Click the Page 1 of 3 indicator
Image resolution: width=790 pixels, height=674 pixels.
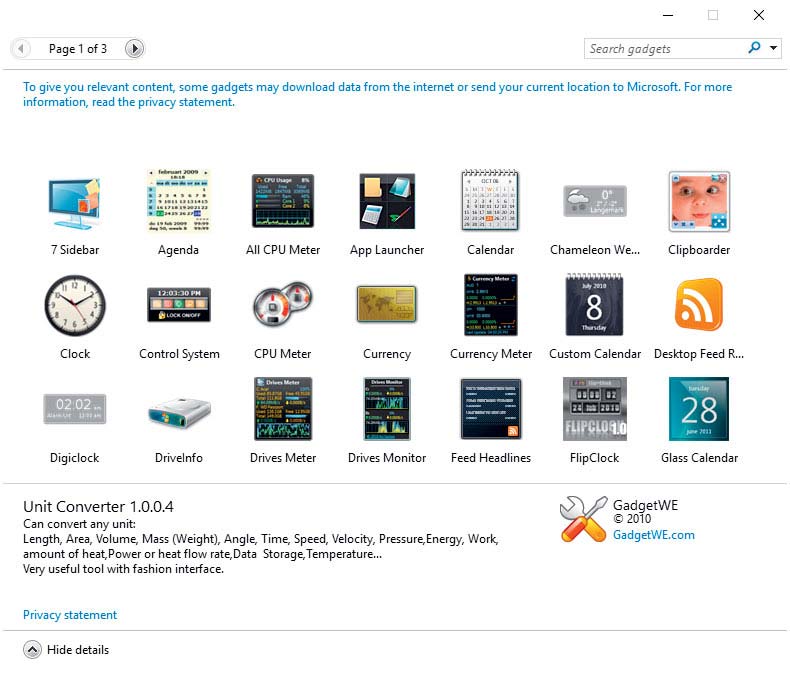78,49
